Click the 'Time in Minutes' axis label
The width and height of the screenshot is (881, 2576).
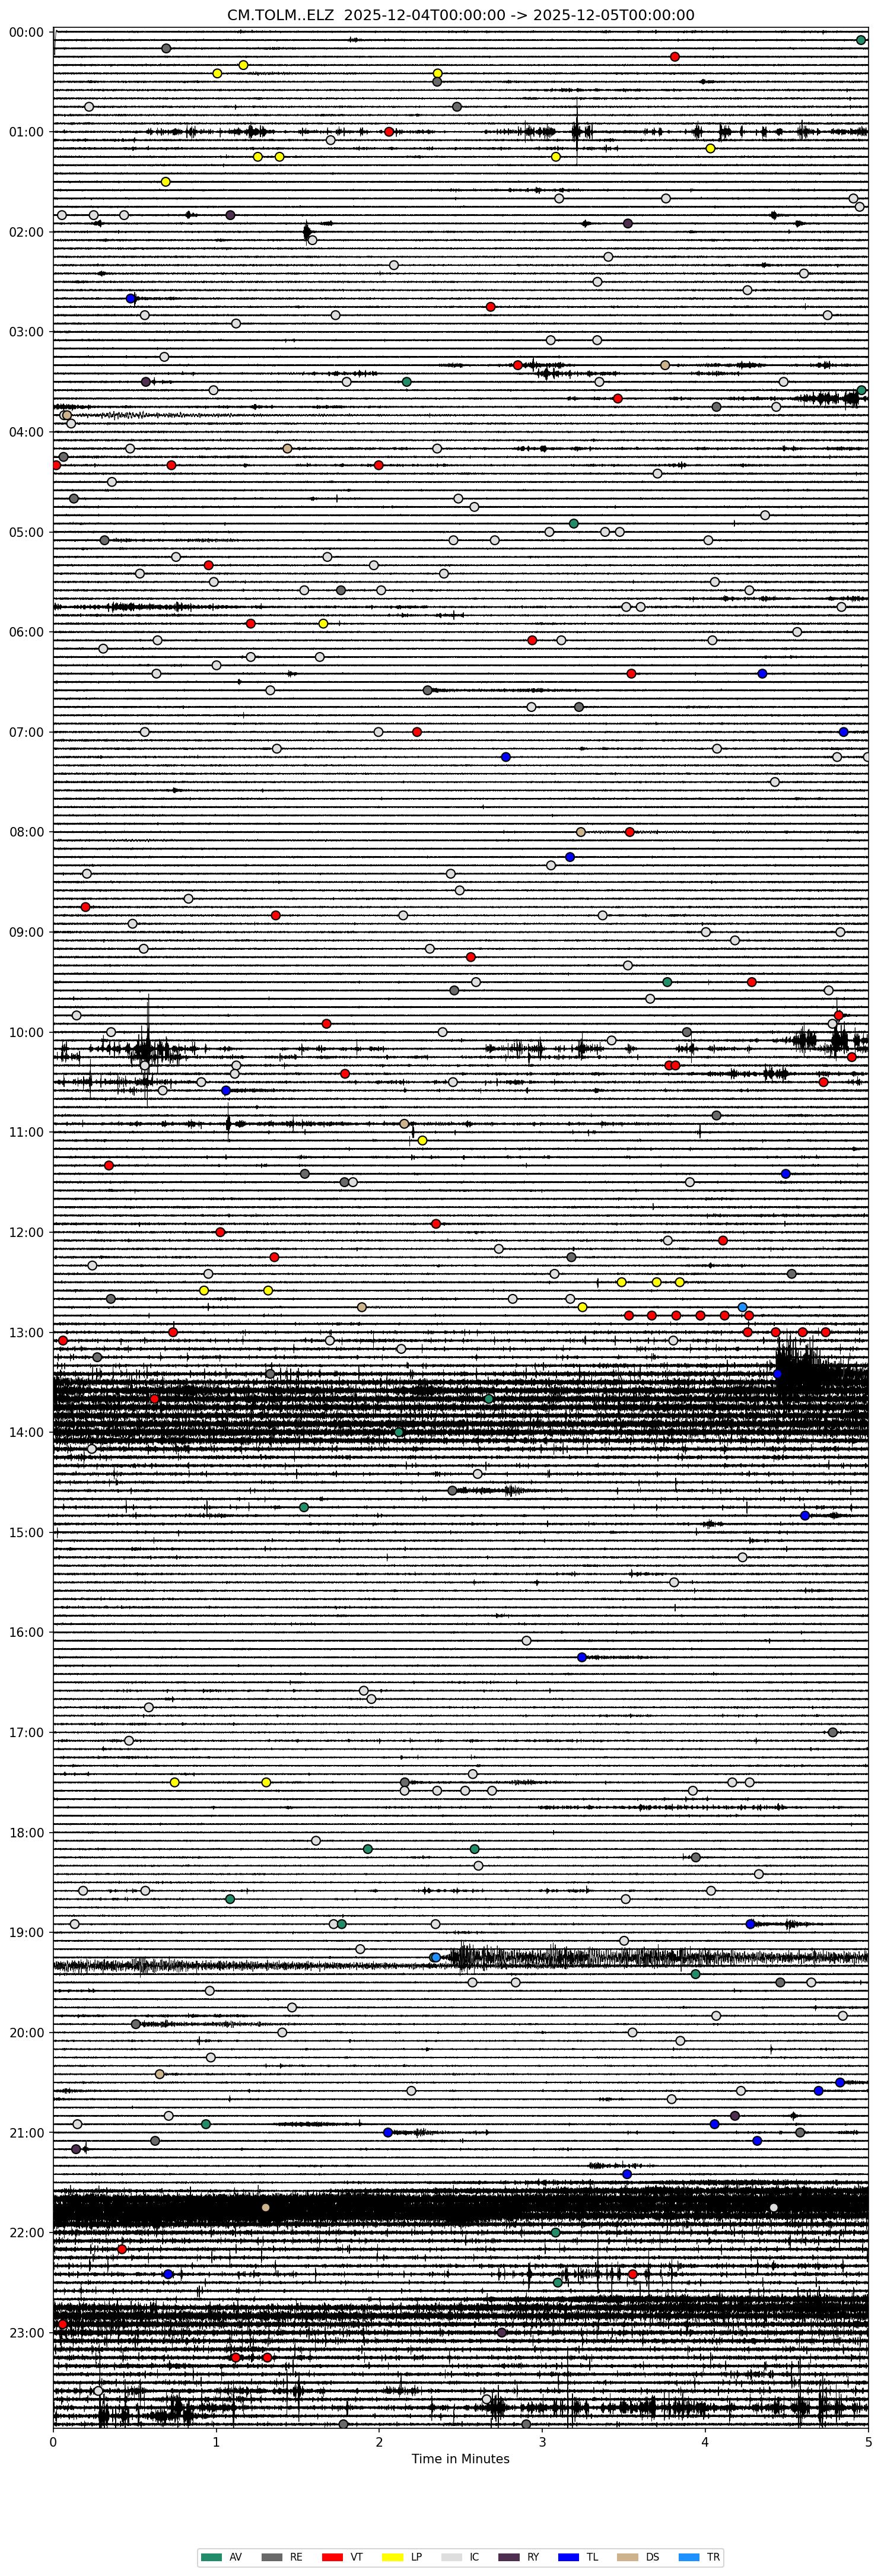460,2459
